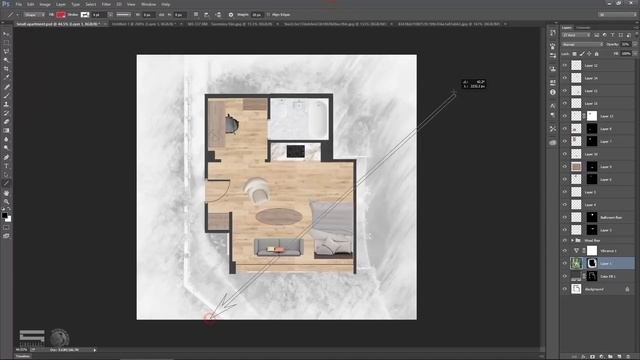Select the Move tool
The height and width of the screenshot is (360, 640).
(x=6, y=34)
